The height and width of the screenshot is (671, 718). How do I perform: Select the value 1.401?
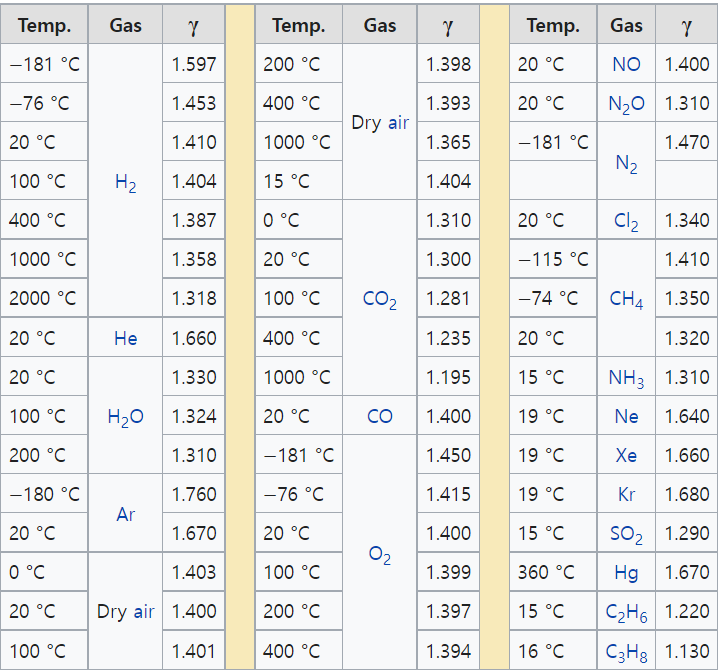click(194, 651)
